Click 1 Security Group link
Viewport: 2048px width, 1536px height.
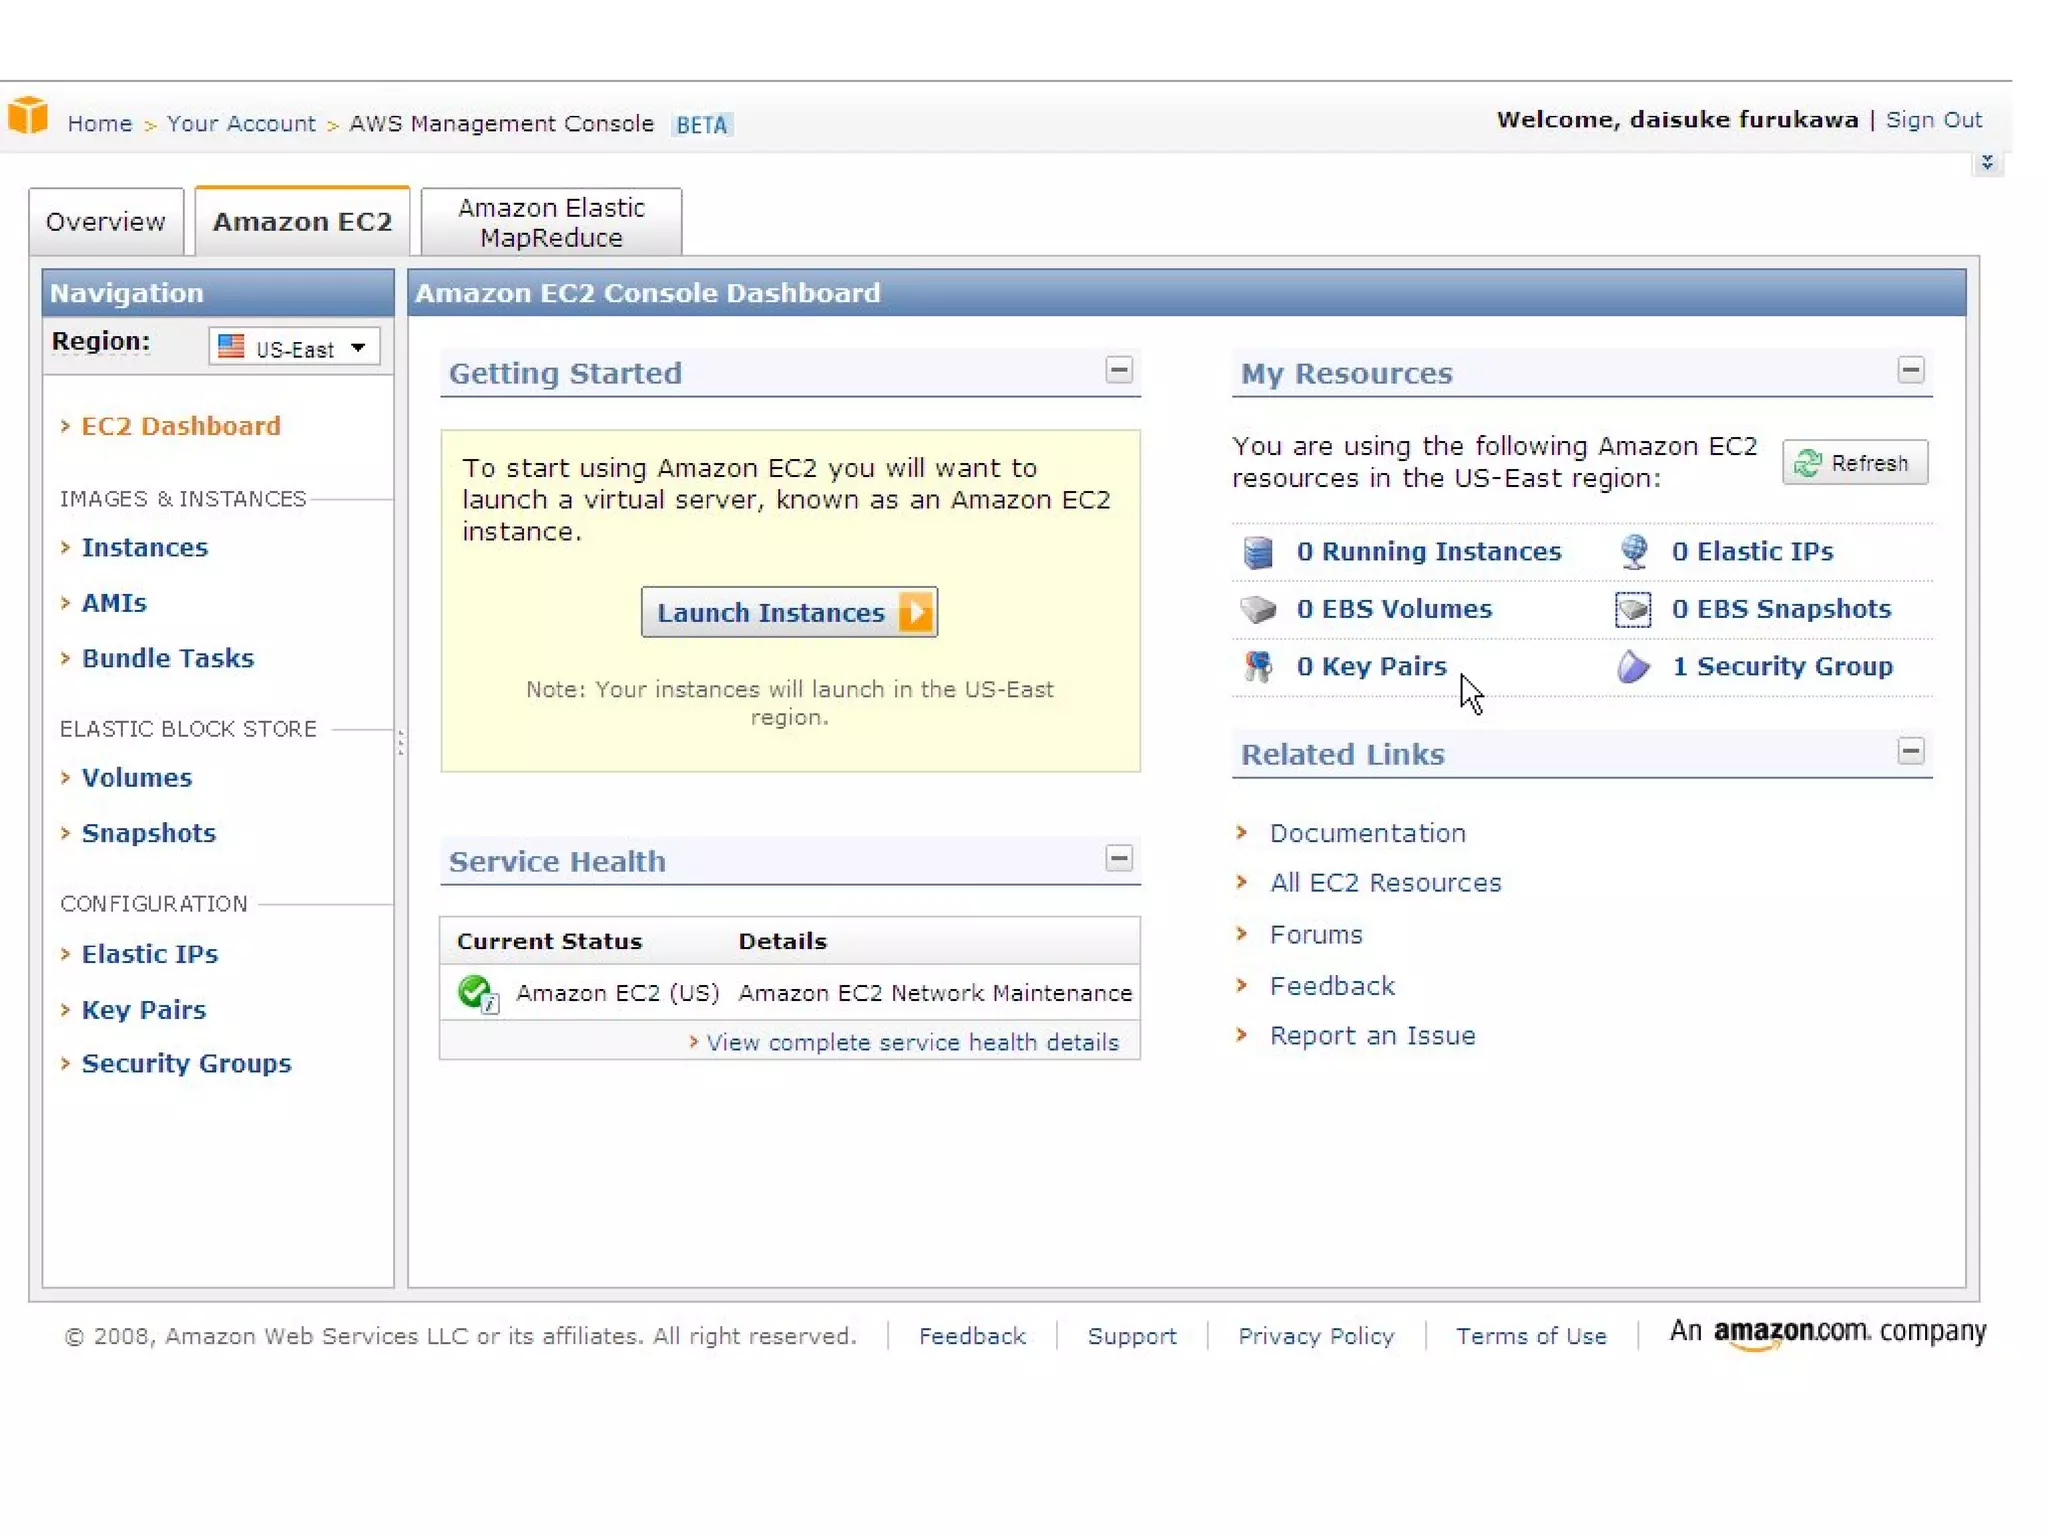(1782, 666)
